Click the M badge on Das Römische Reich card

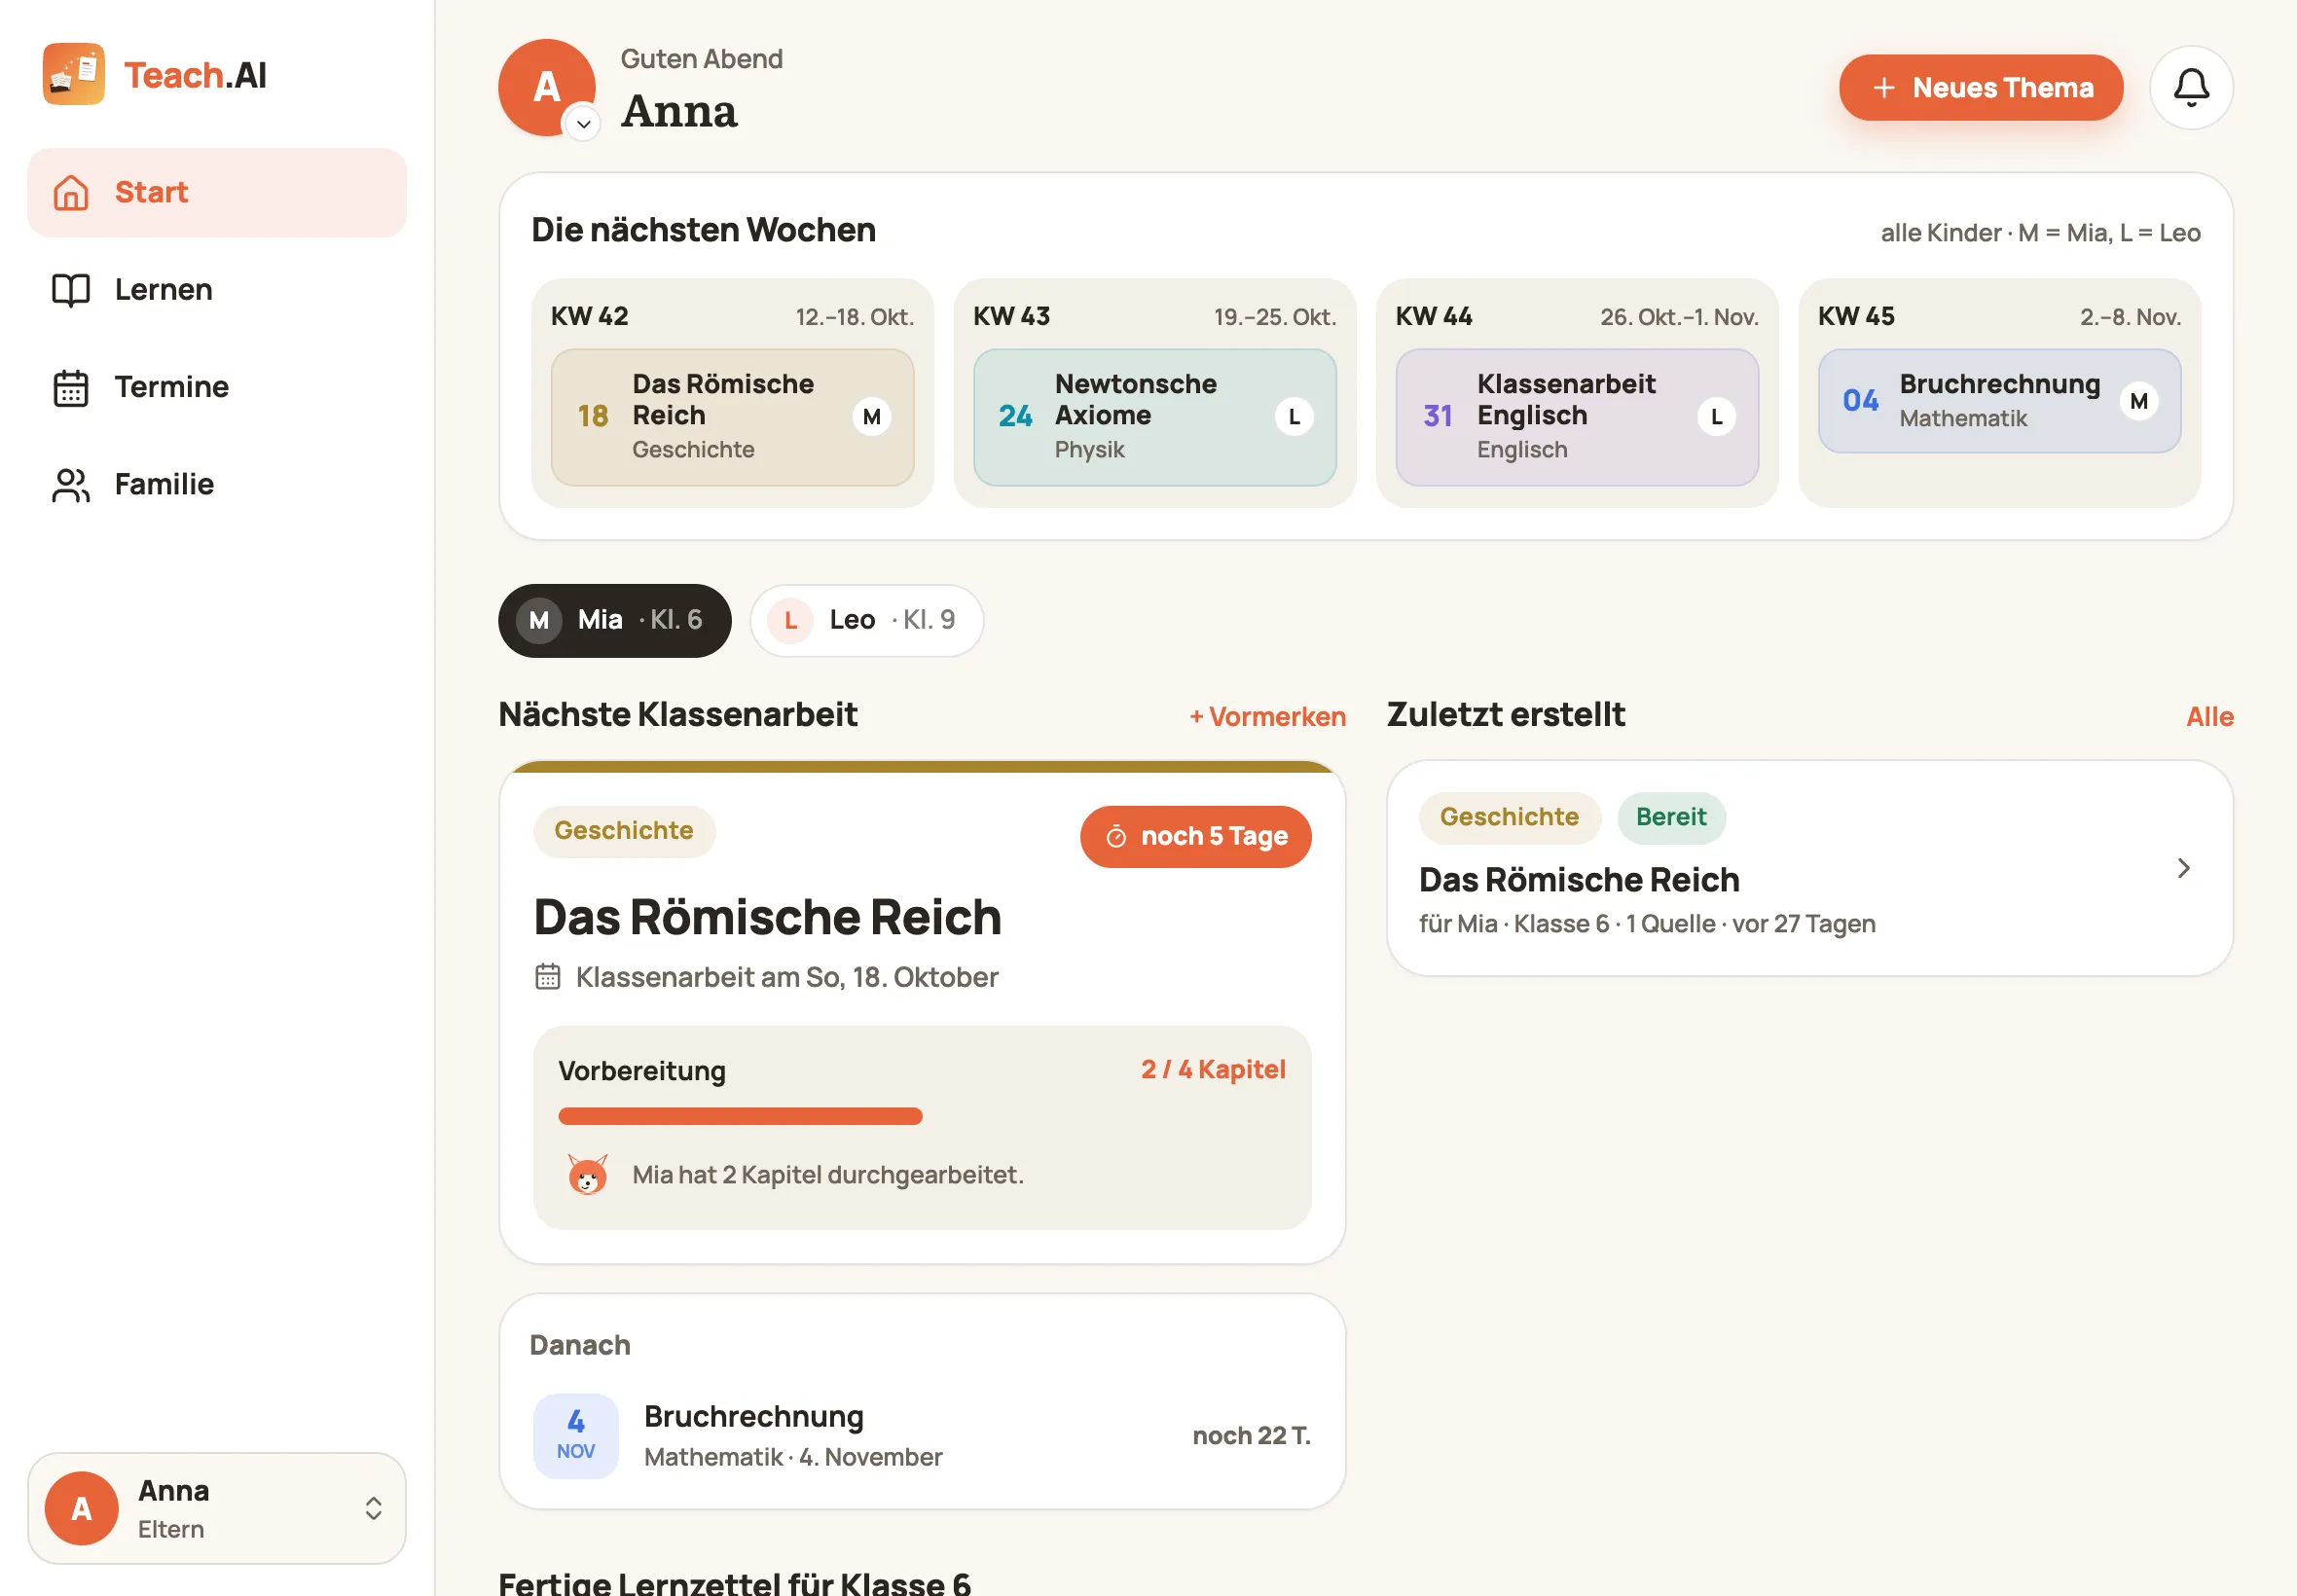(872, 417)
